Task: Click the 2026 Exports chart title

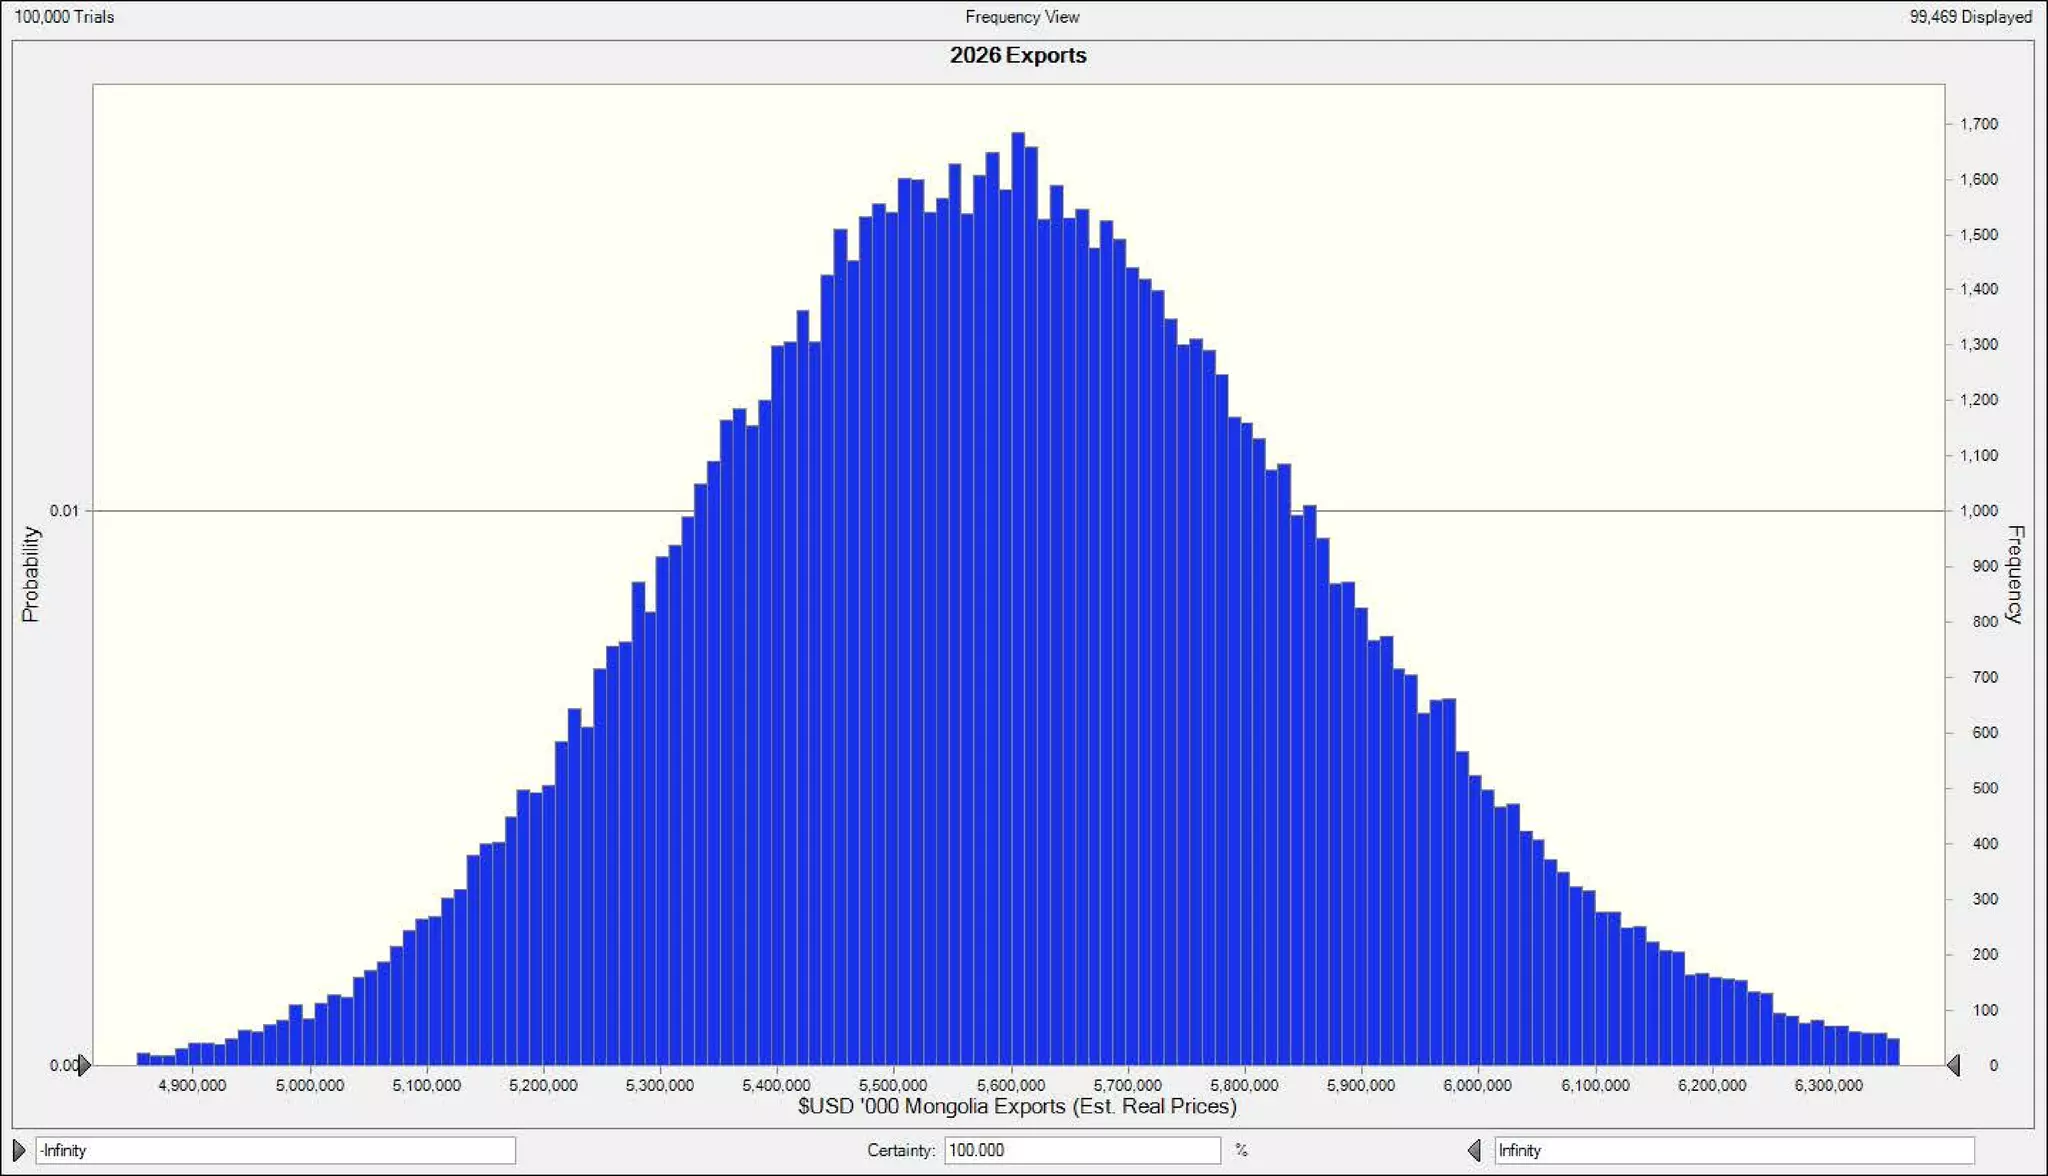Action: pos(1018,55)
